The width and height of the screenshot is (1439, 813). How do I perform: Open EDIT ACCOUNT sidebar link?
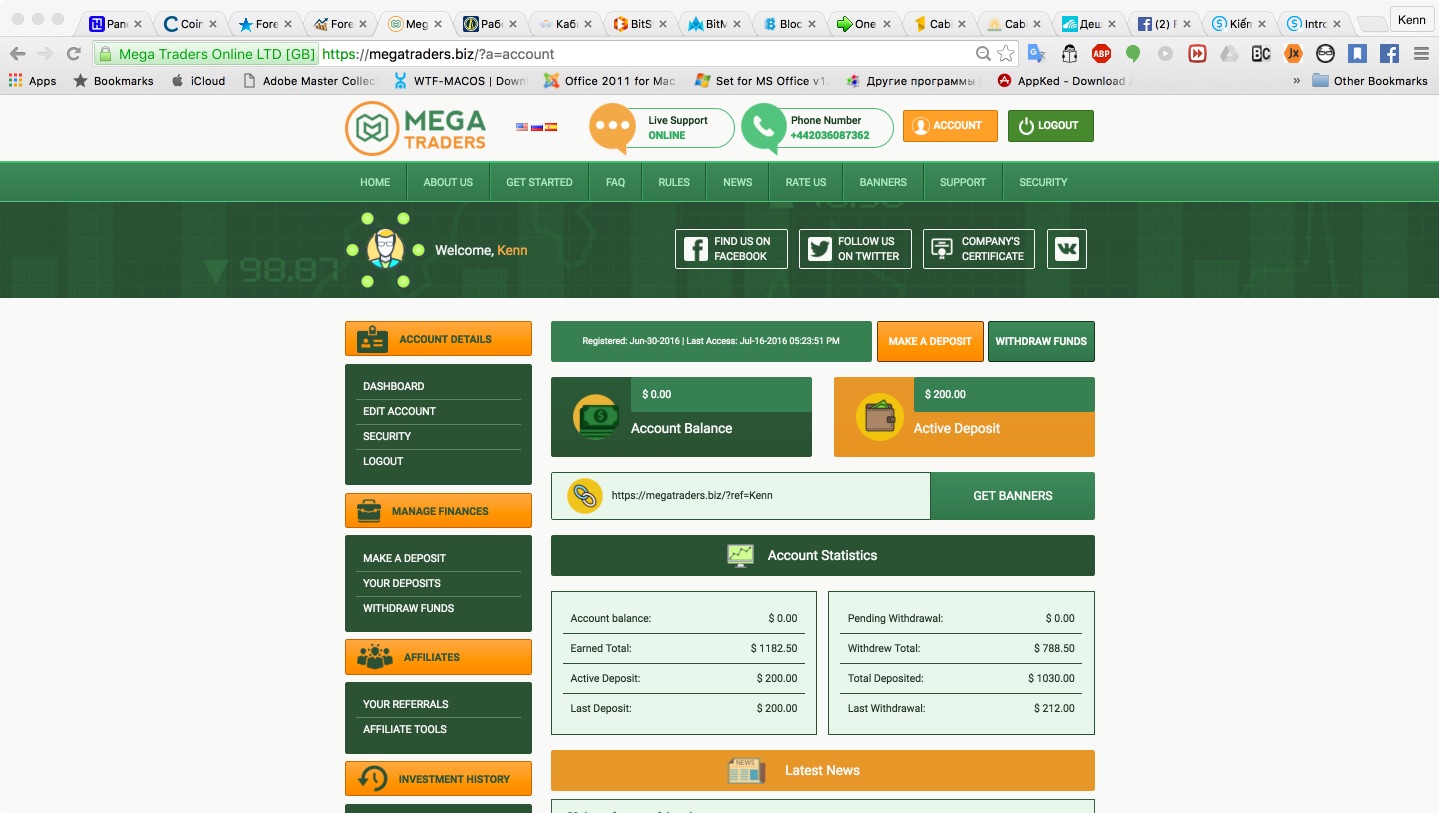pyautogui.click(x=399, y=411)
